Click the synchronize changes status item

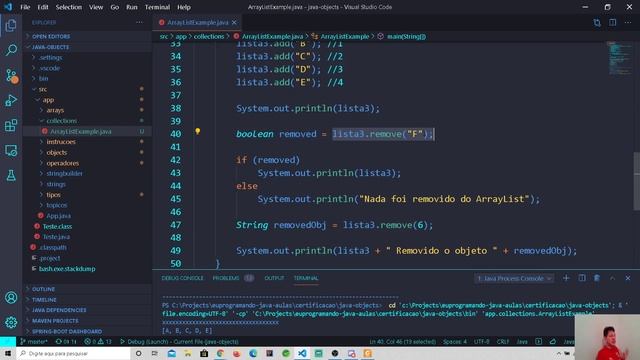tap(66, 342)
